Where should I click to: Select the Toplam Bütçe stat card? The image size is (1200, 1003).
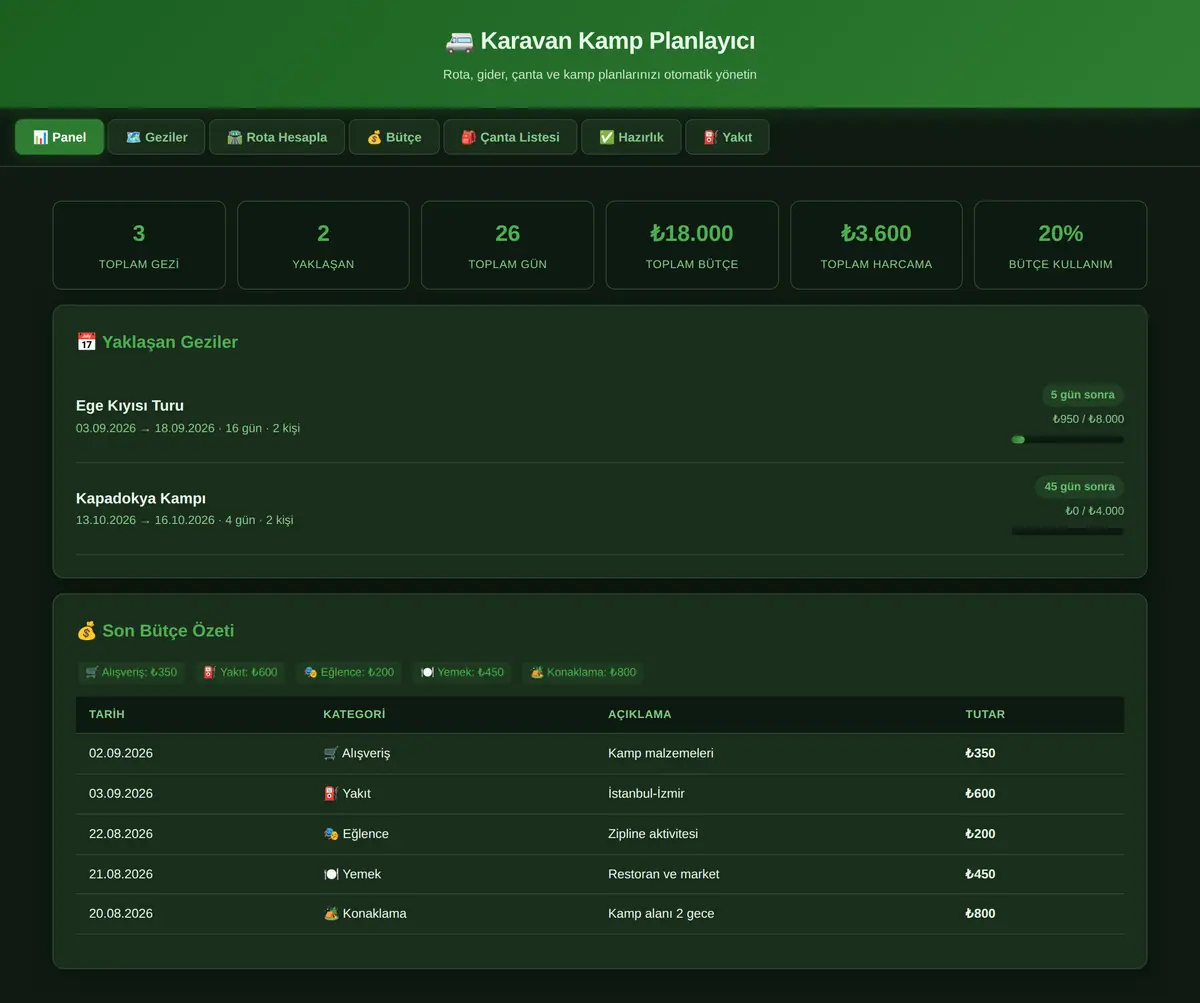tap(692, 245)
